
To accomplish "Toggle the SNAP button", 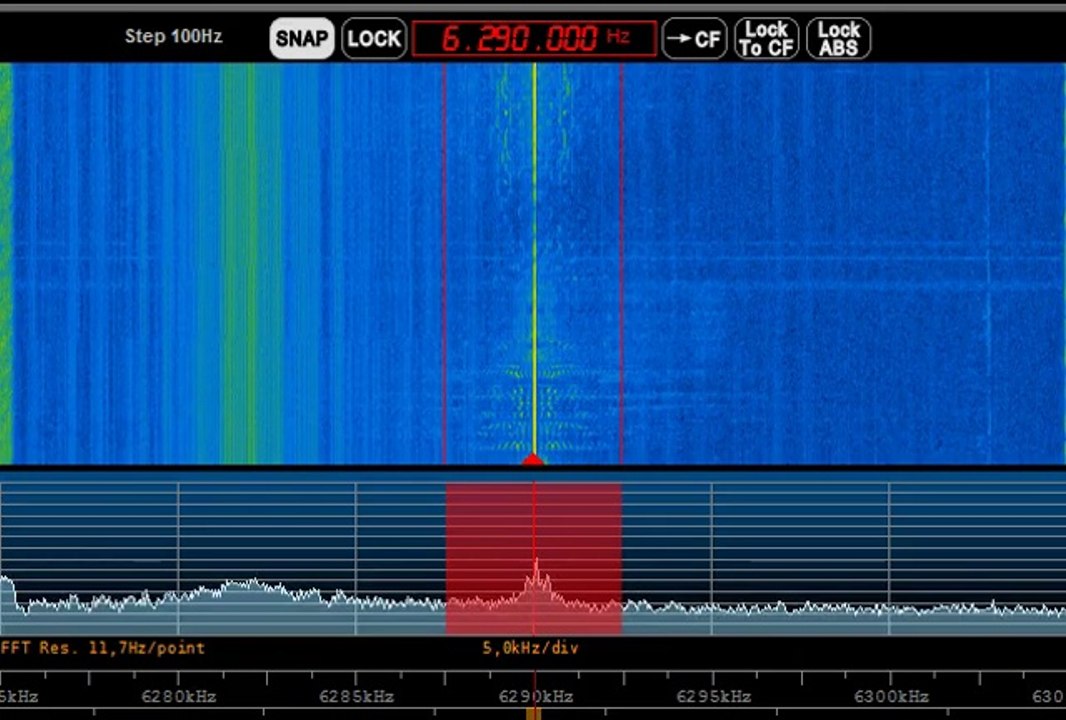I will 302,38.
